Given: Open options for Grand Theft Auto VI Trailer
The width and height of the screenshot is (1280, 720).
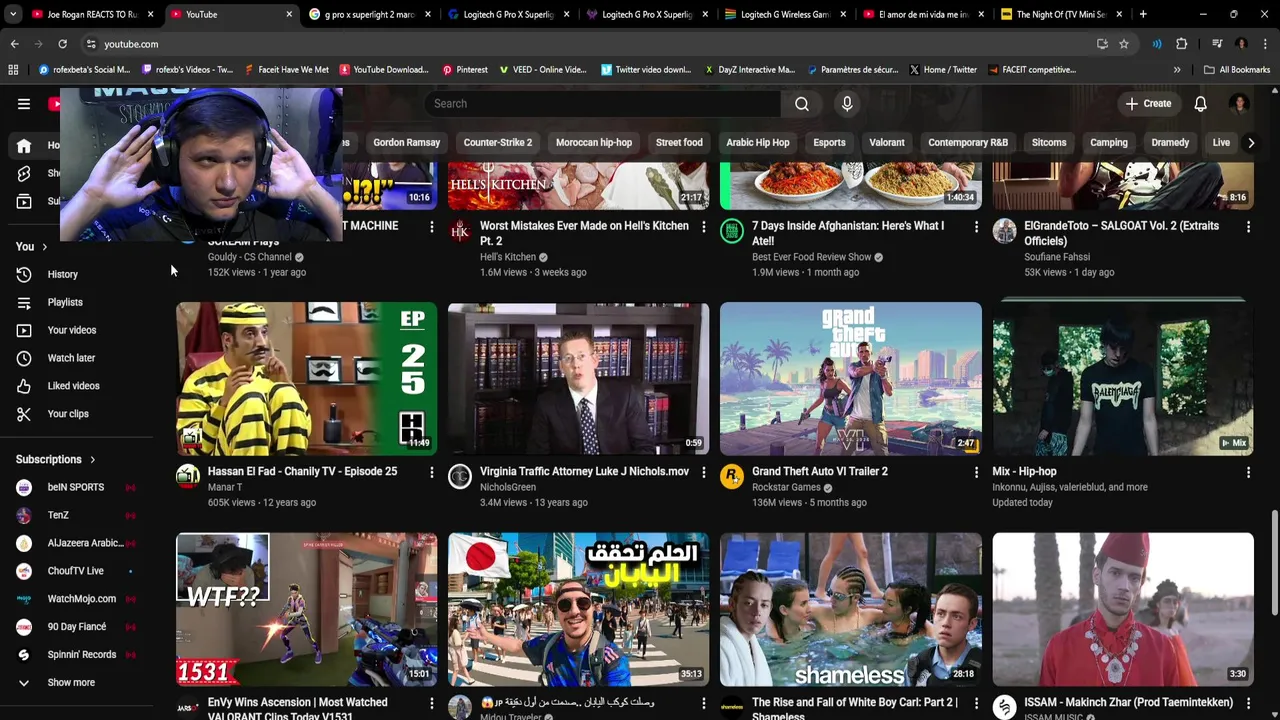Looking at the screenshot, I should click(976, 472).
